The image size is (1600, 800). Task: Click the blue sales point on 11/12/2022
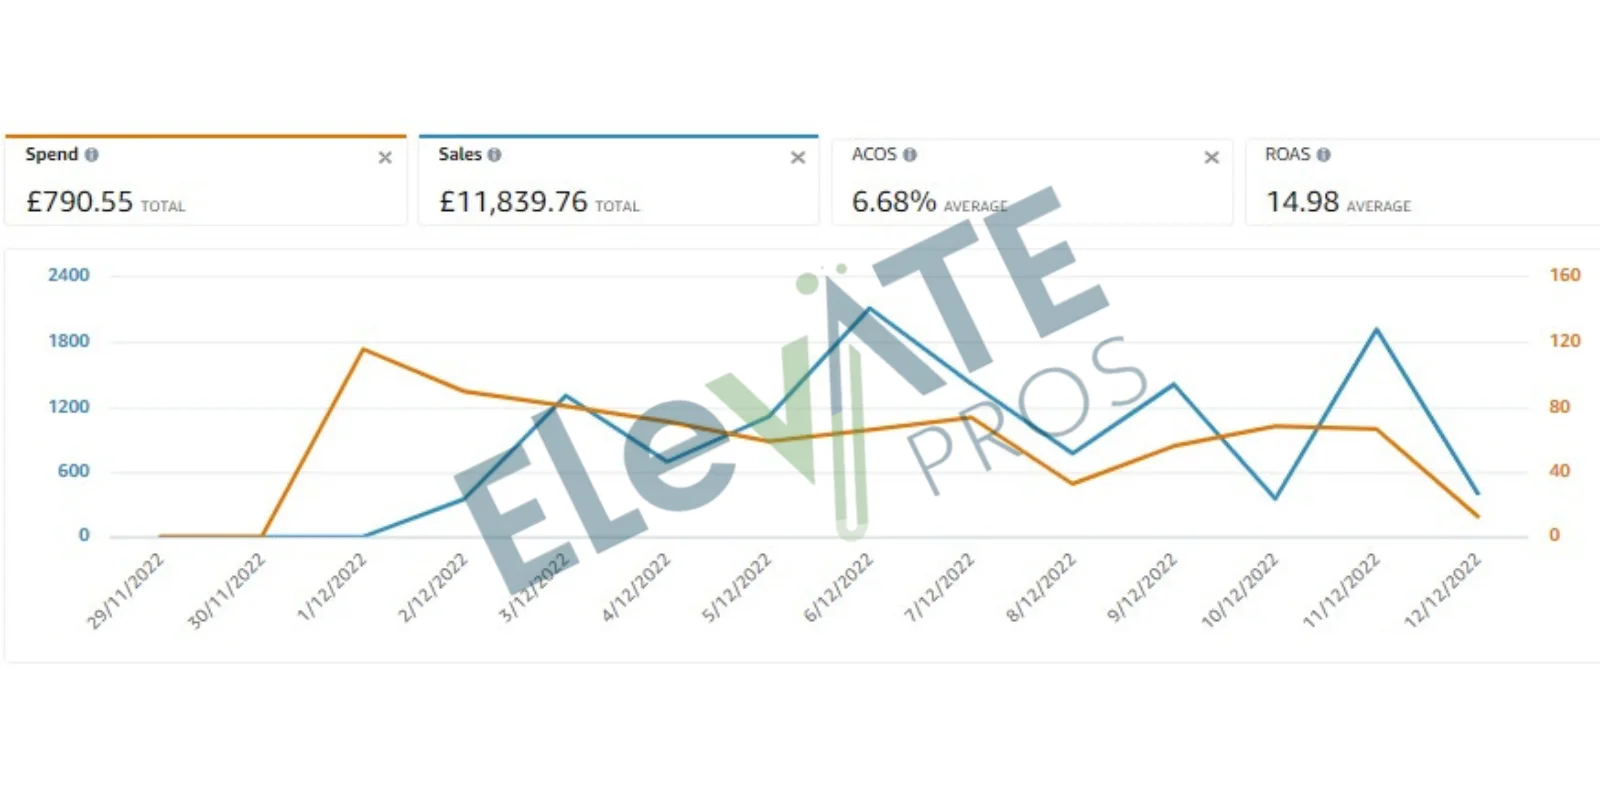[x=1377, y=329]
